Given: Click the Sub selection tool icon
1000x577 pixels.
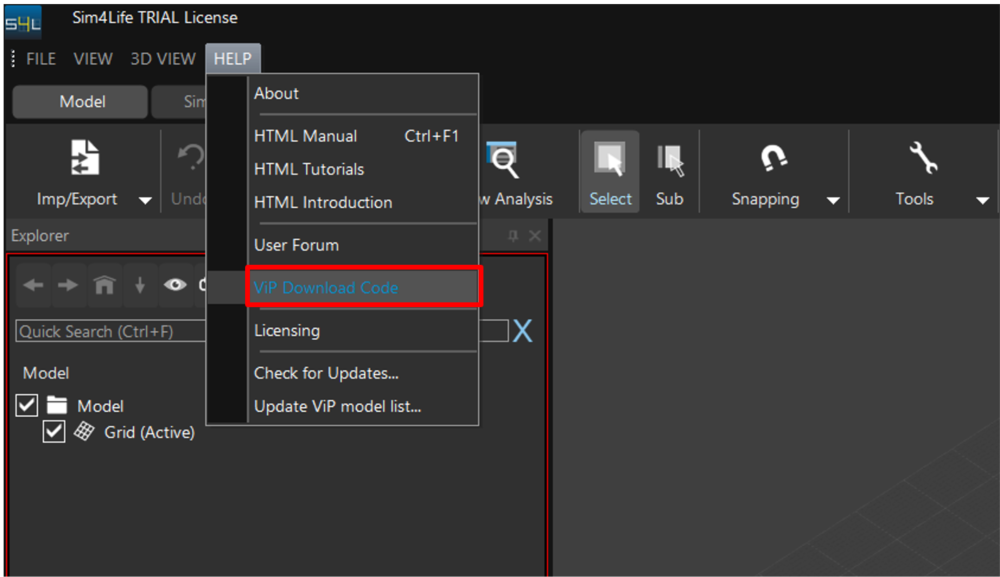Looking at the screenshot, I should click(x=669, y=160).
